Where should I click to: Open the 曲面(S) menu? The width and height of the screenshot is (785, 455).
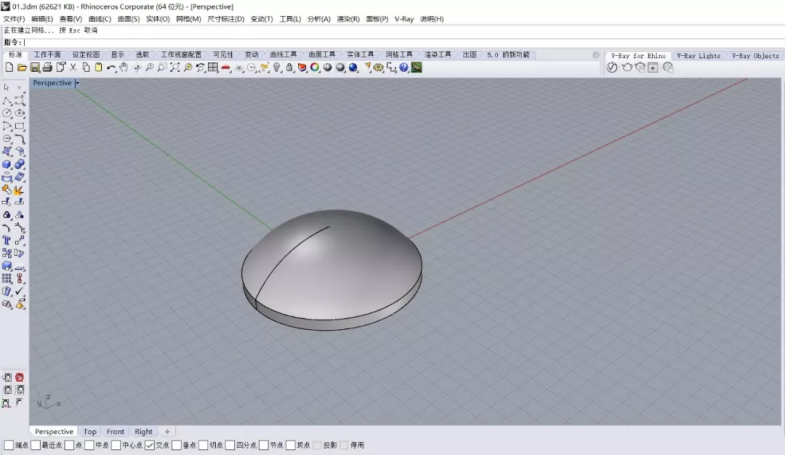click(x=128, y=19)
